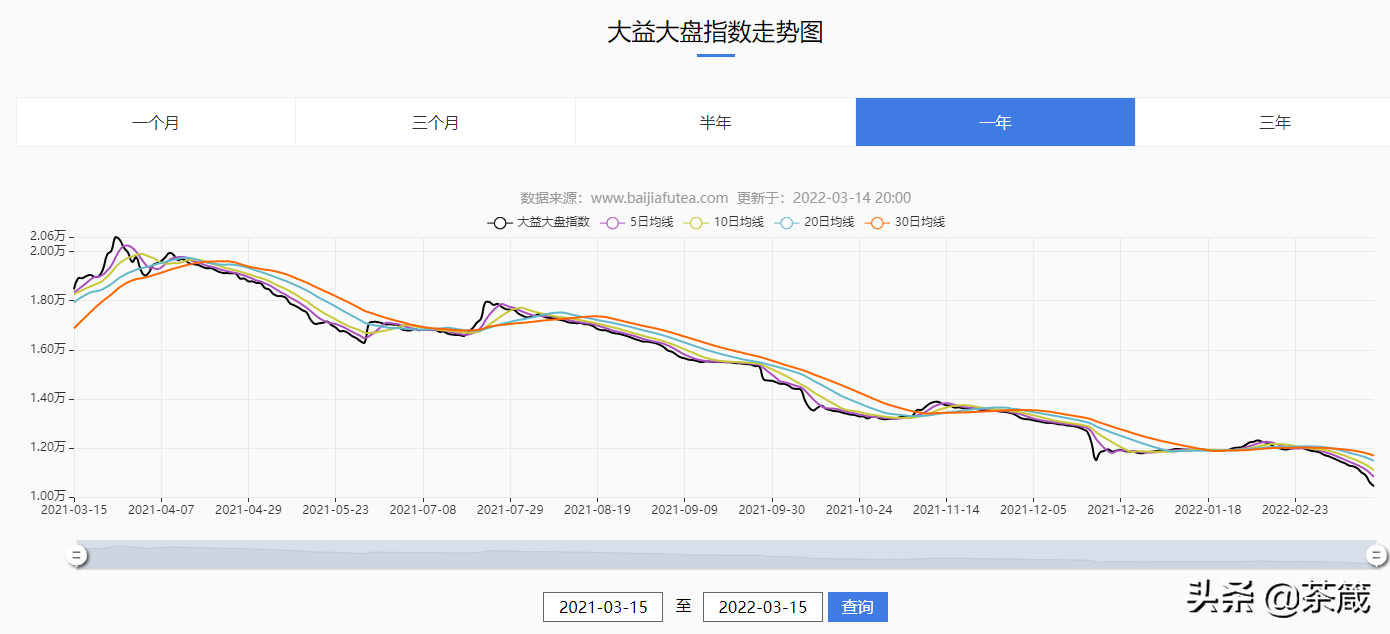This screenshot has height=634, width=1390.
Task: Click the data zoom range bar
Action: [x=726, y=556]
